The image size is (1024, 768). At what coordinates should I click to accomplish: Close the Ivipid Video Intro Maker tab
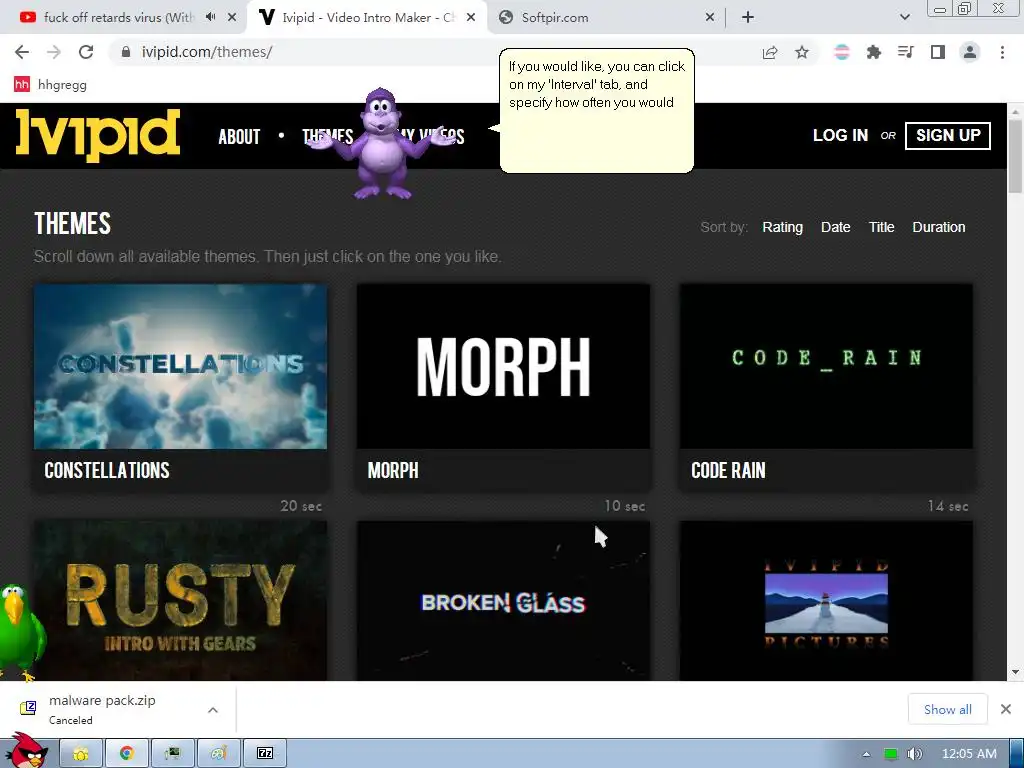tap(471, 18)
